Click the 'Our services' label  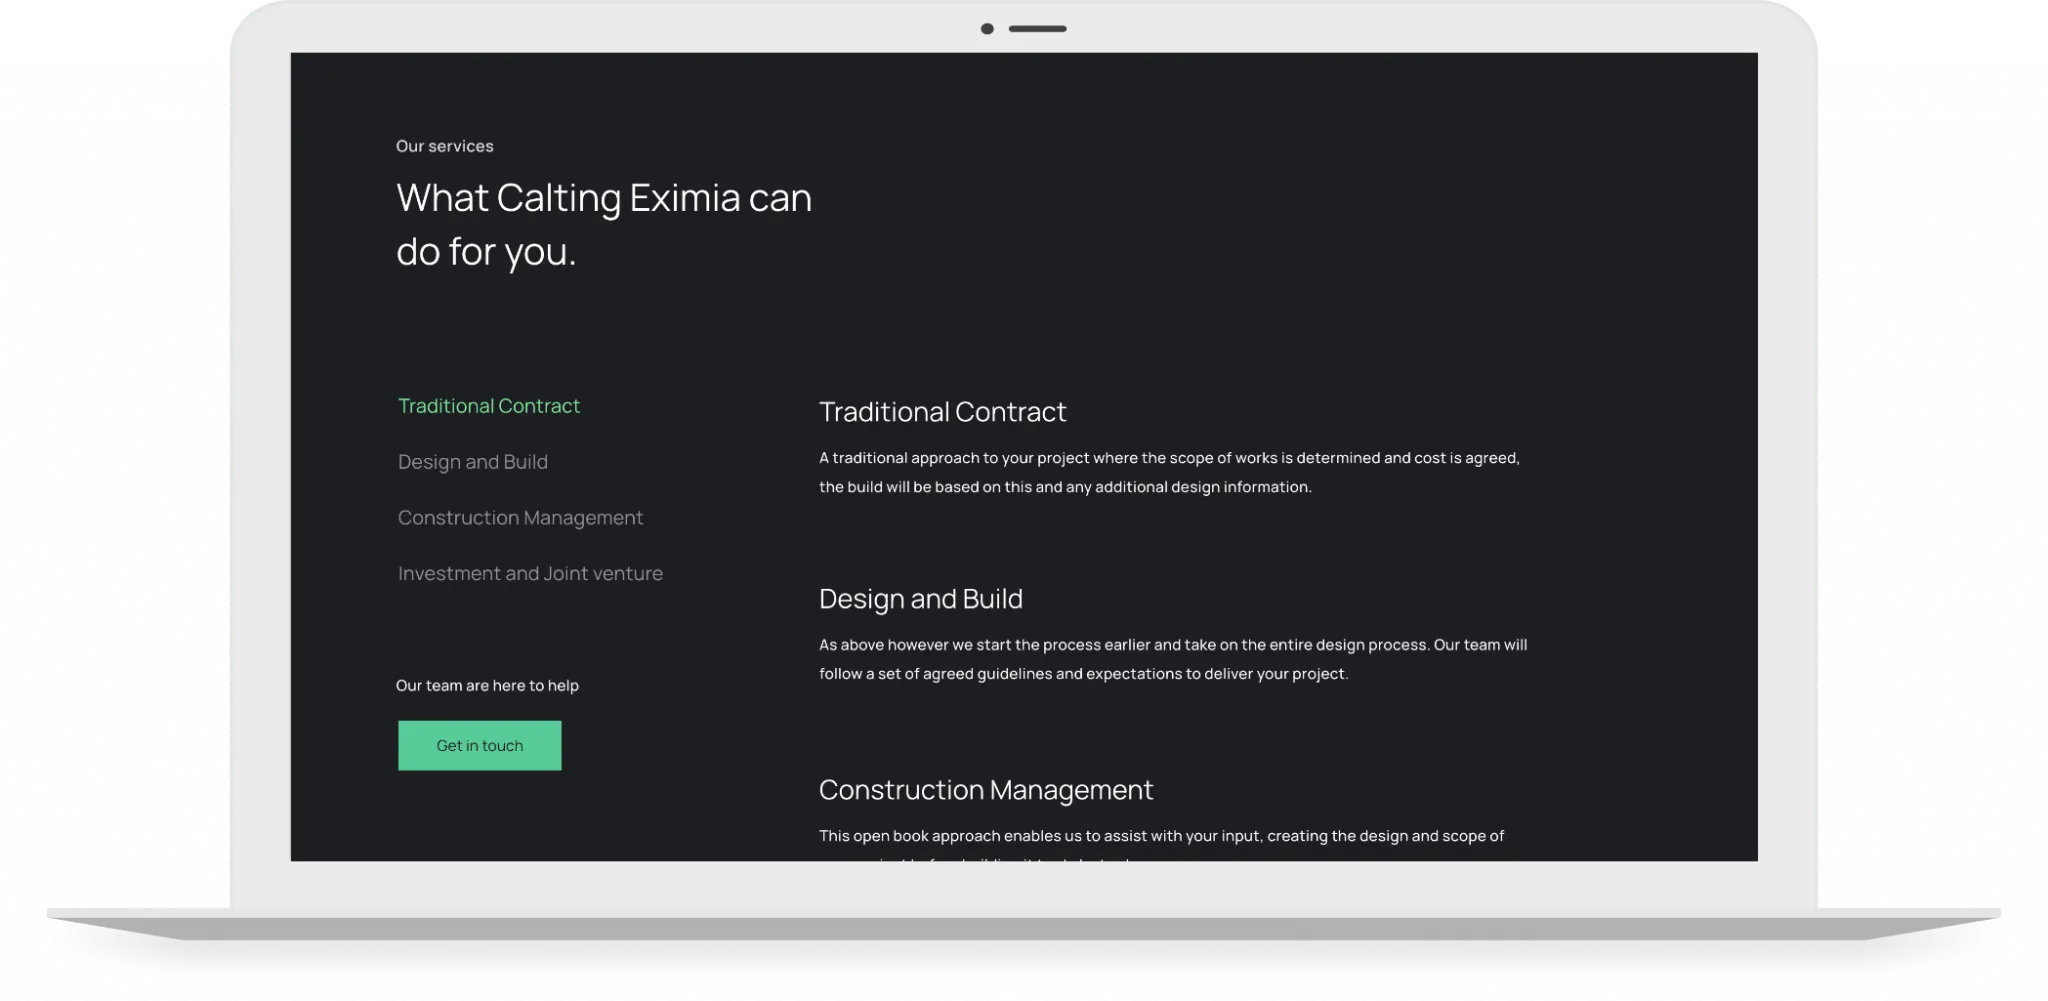444,146
